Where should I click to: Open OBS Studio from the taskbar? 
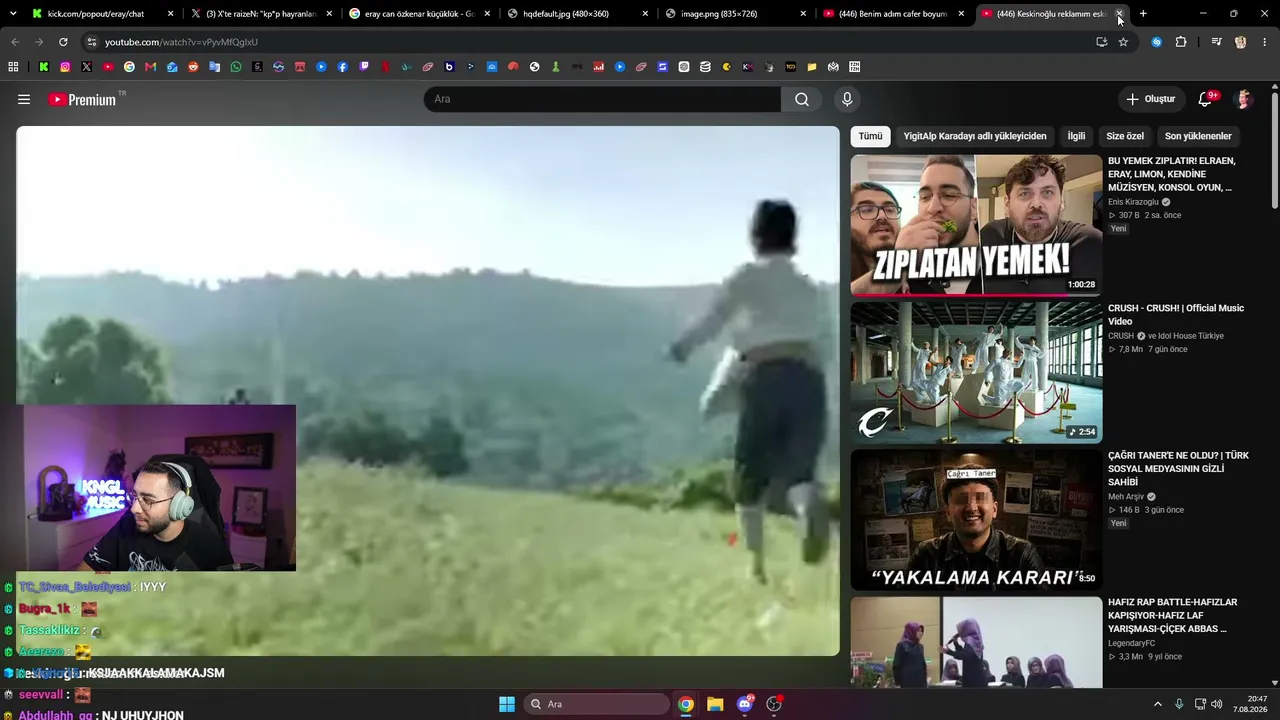pos(773,704)
